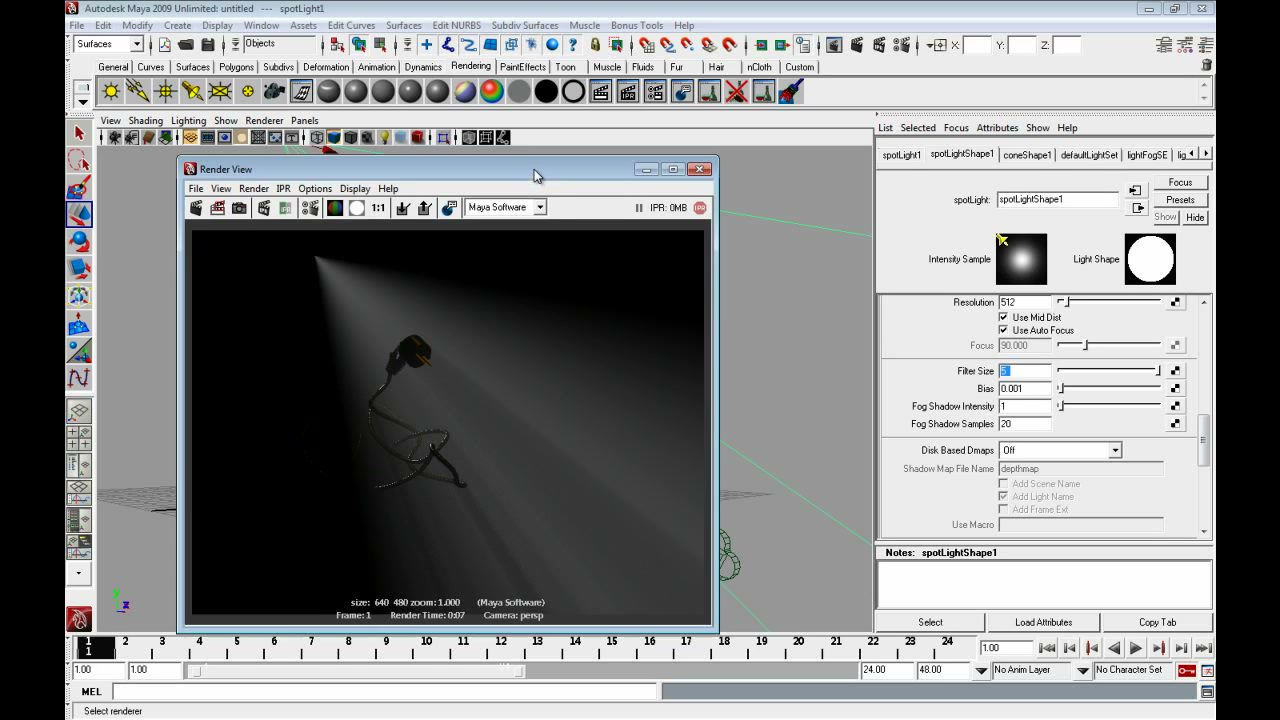Uncheck Use Auto Focus checkbox
1280x720 pixels.
pyautogui.click(x=1004, y=330)
